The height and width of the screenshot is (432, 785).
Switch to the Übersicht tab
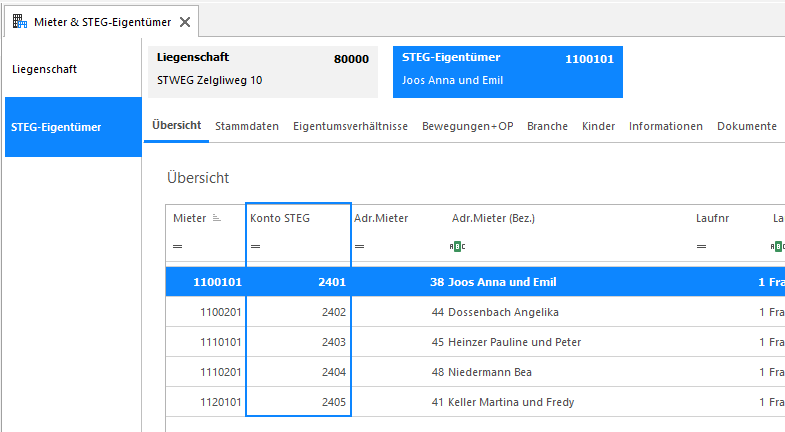pyautogui.click(x=176, y=126)
